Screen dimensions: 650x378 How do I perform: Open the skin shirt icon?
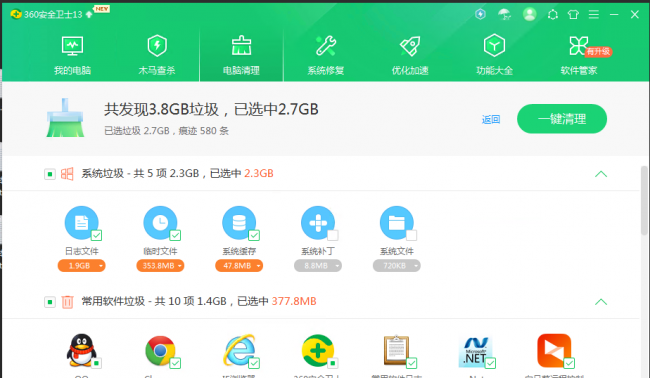573,15
